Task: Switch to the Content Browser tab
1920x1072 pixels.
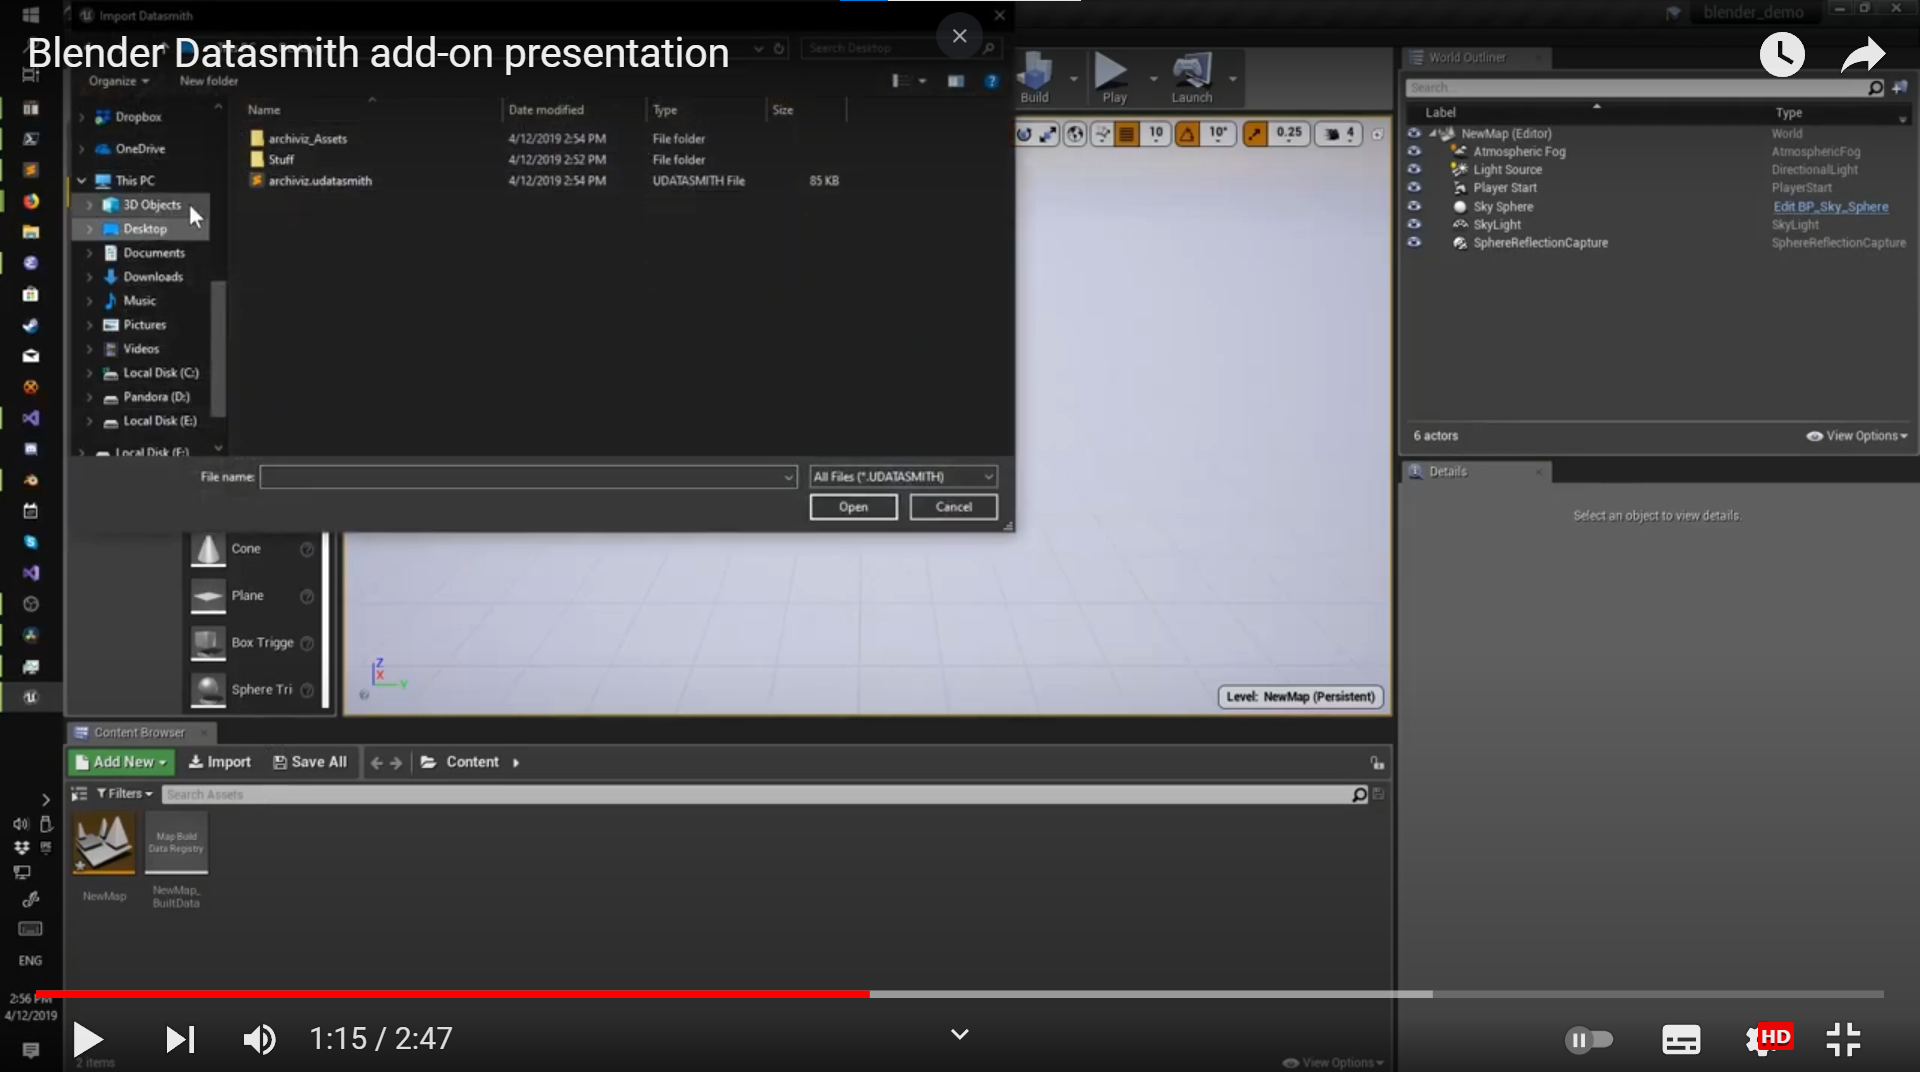Action: click(x=138, y=732)
